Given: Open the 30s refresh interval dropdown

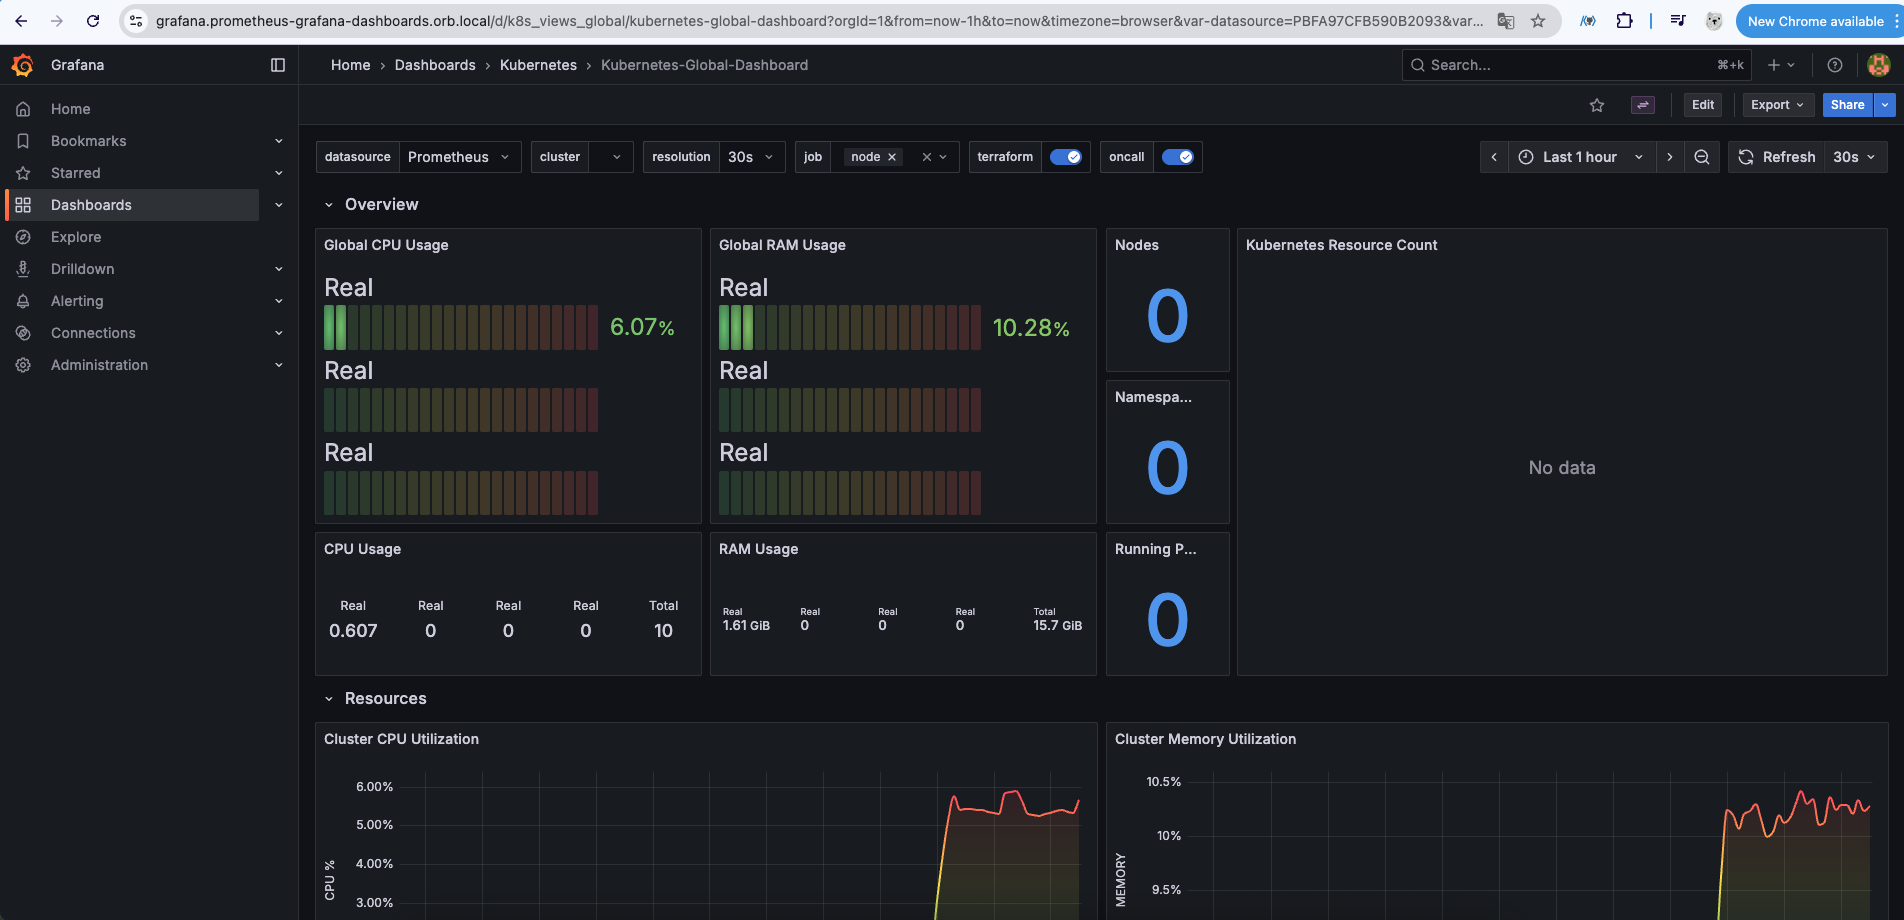Looking at the screenshot, I should tap(1855, 157).
